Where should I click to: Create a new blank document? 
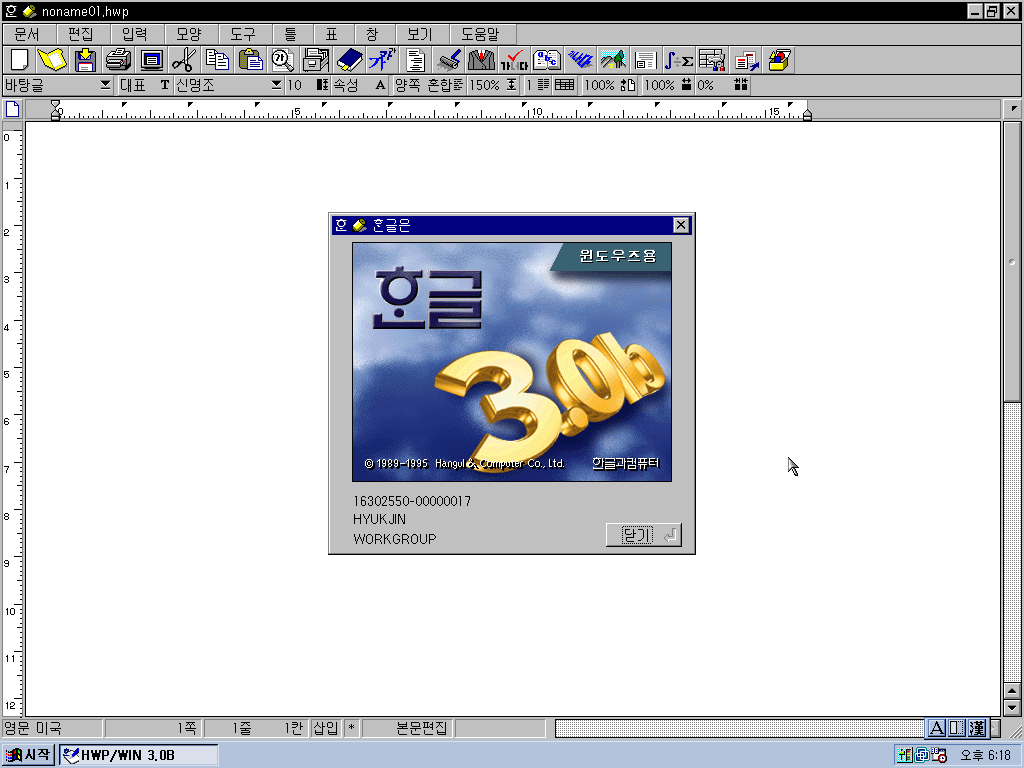20,60
